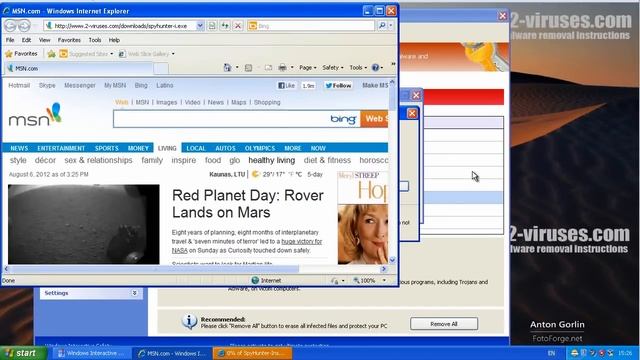Click the Images search category link

tap(167, 102)
